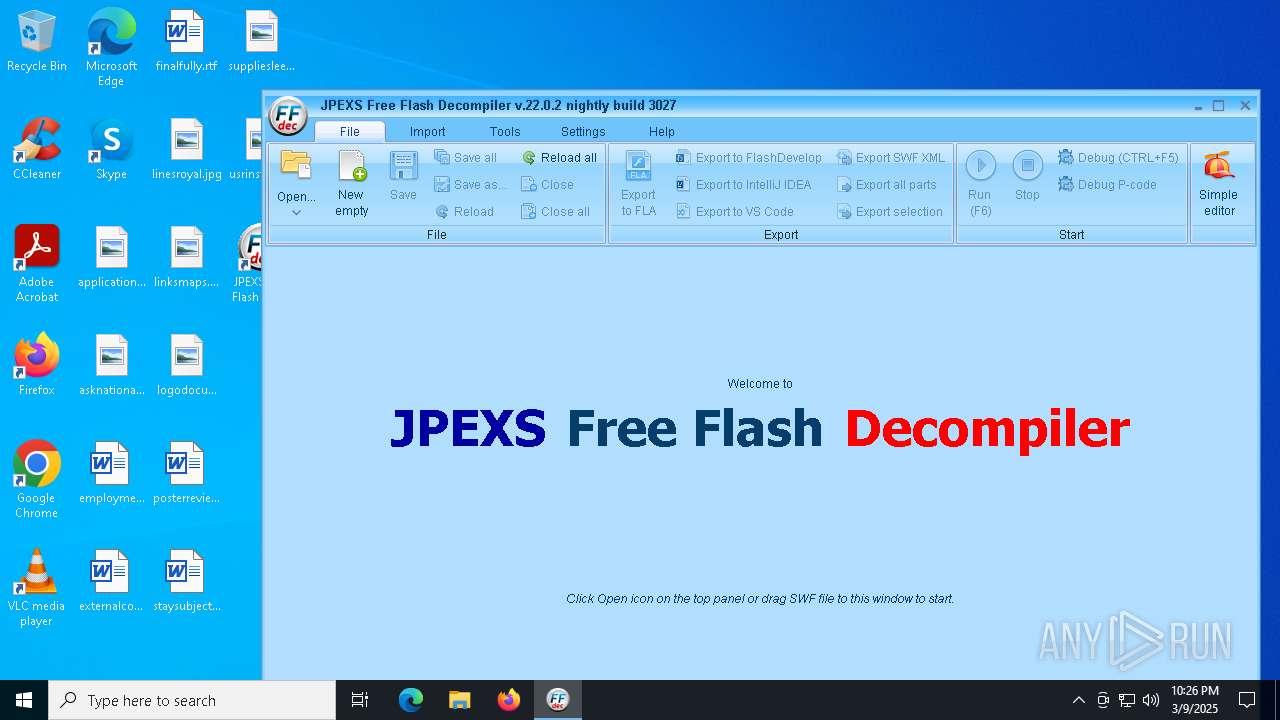Open VLC media player shortcut
Image resolution: width=1280 pixels, height=720 pixels.
[x=37, y=588]
